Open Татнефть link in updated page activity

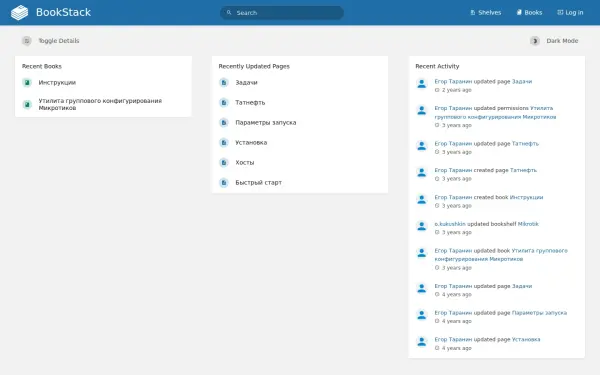point(525,143)
